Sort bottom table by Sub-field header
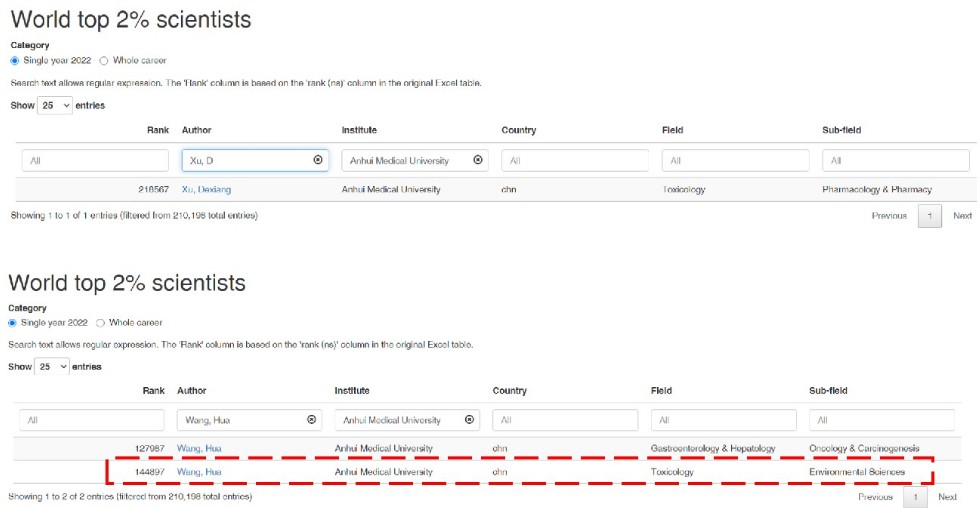This screenshot has width=980, height=508. tap(828, 391)
